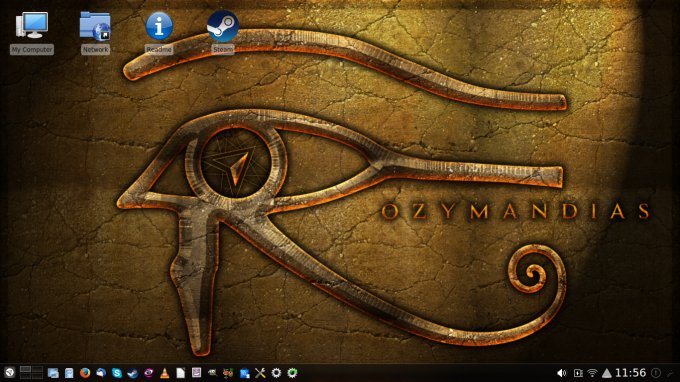Click the 11:56 clock in panel
The width and height of the screenshot is (680, 382).
[x=631, y=373]
